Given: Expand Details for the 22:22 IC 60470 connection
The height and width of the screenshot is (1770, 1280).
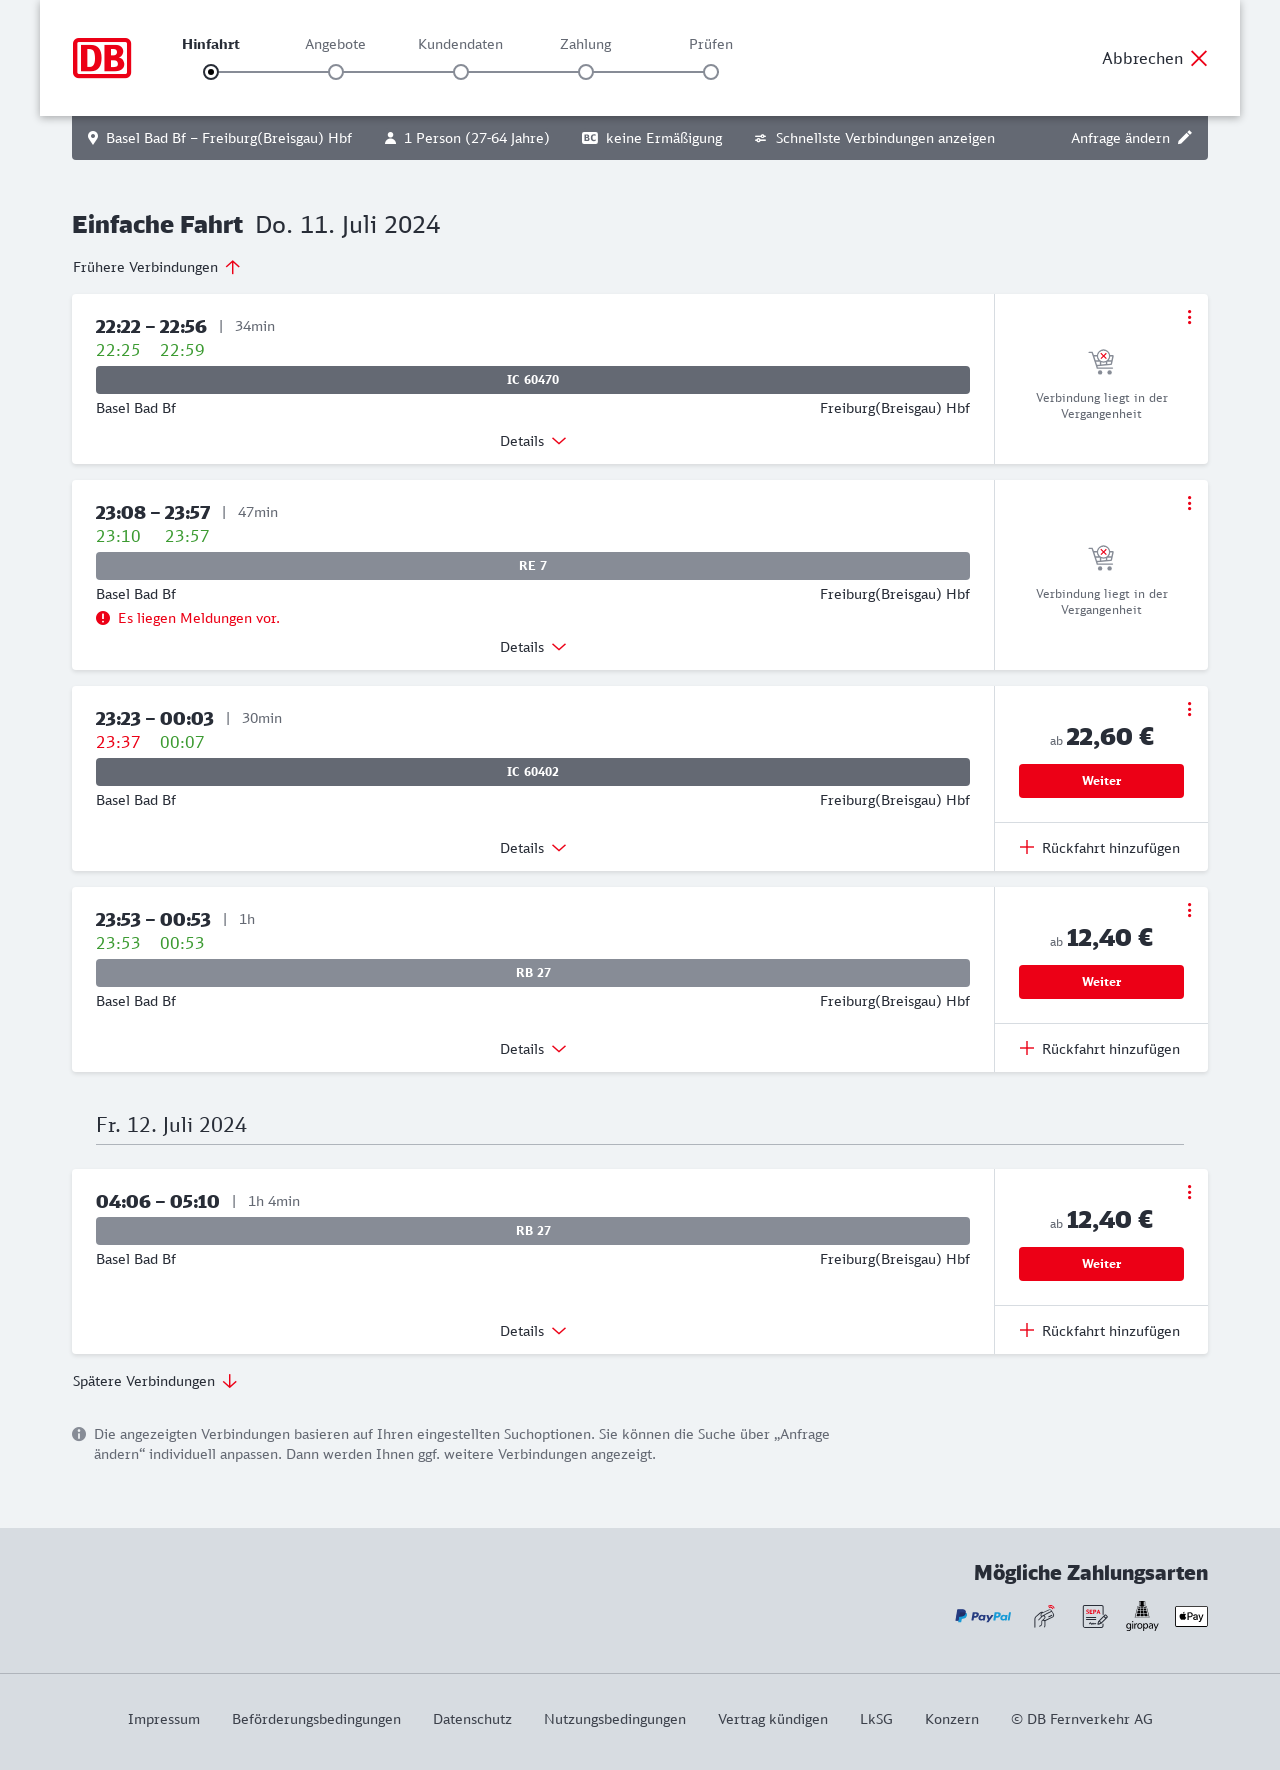Looking at the screenshot, I should (x=533, y=441).
